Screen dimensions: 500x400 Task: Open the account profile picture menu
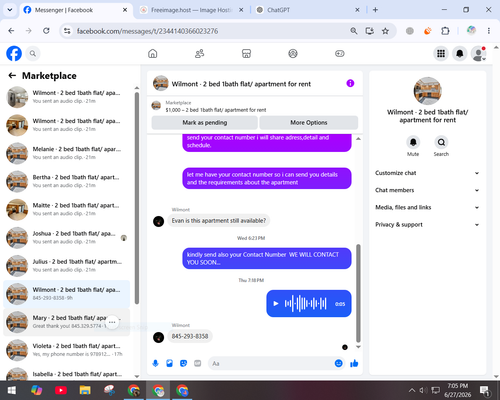point(478,53)
